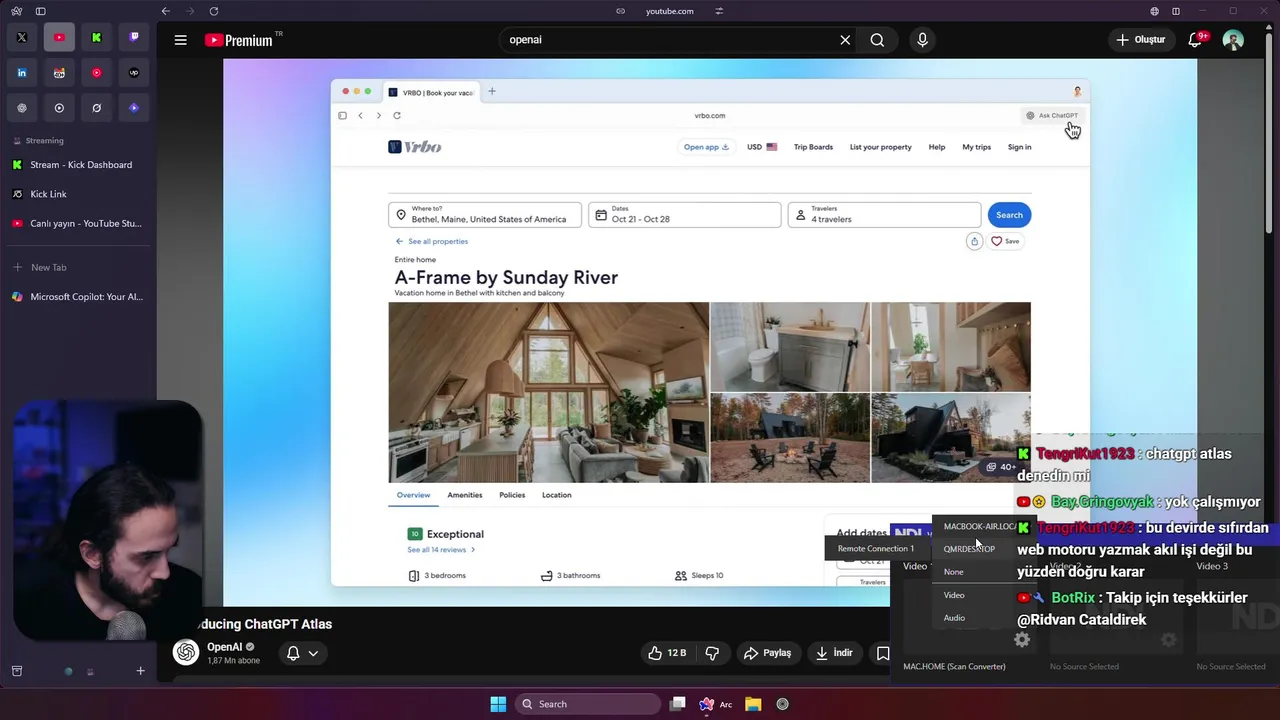Open the Twitch pinned tab in sidebar

(x=134, y=38)
